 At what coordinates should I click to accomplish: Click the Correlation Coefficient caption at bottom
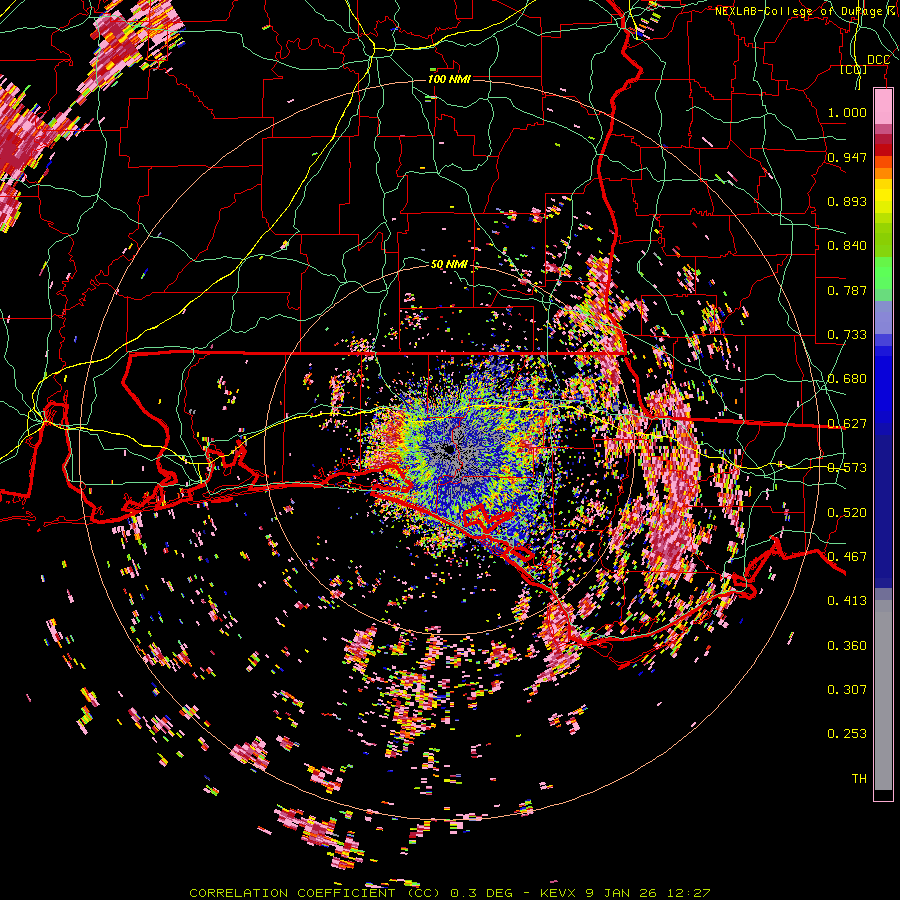pyautogui.click(x=450, y=893)
